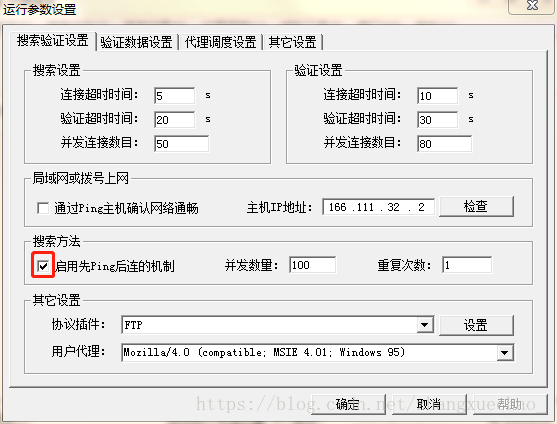The width and height of the screenshot is (557, 424).
Task: Click the FTP text in 协议插件 box
Action: pyautogui.click(x=133, y=325)
